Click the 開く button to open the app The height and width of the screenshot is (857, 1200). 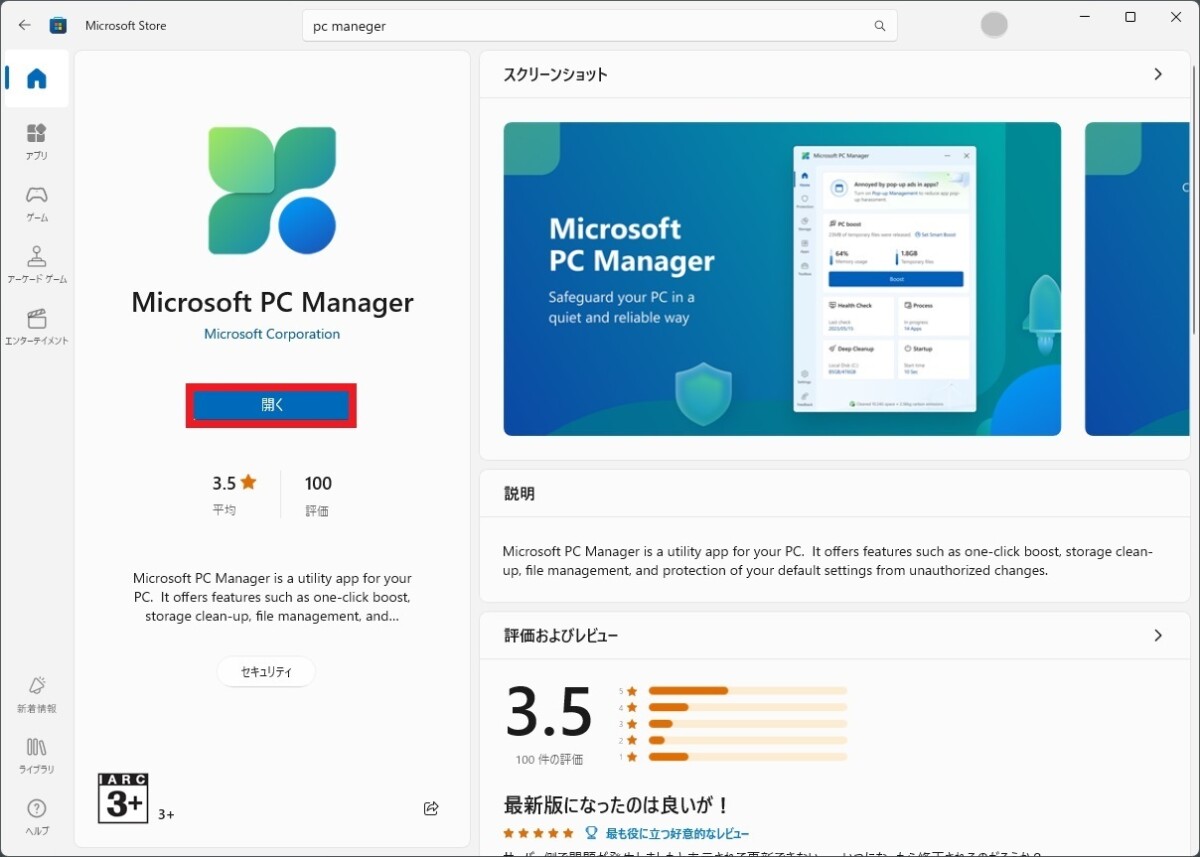click(272, 405)
